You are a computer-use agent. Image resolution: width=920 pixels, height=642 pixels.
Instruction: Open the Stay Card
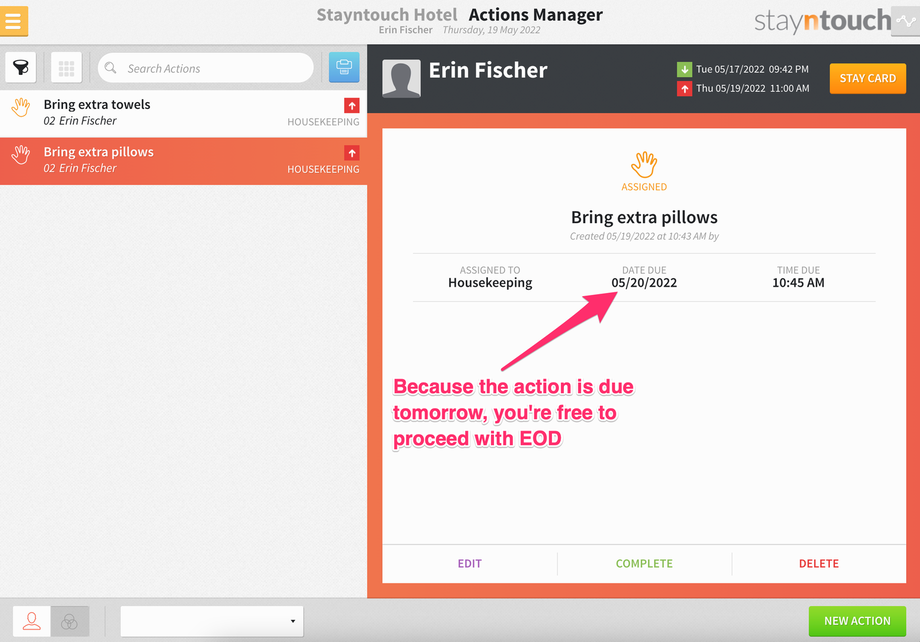tap(867, 79)
